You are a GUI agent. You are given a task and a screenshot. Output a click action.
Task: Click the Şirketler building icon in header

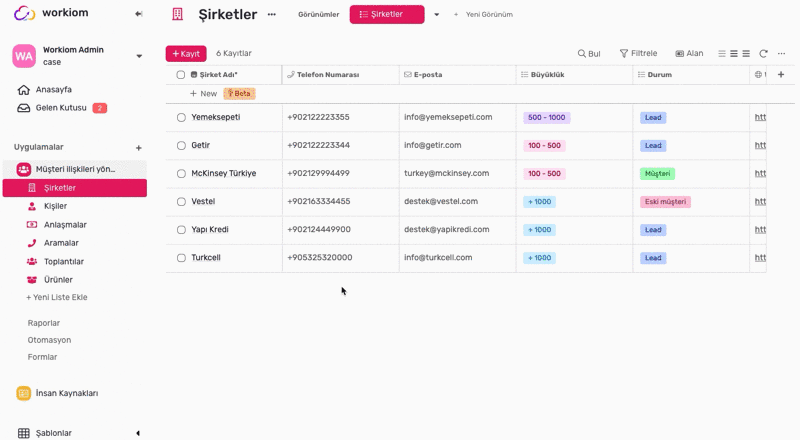click(x=178, y=14)
